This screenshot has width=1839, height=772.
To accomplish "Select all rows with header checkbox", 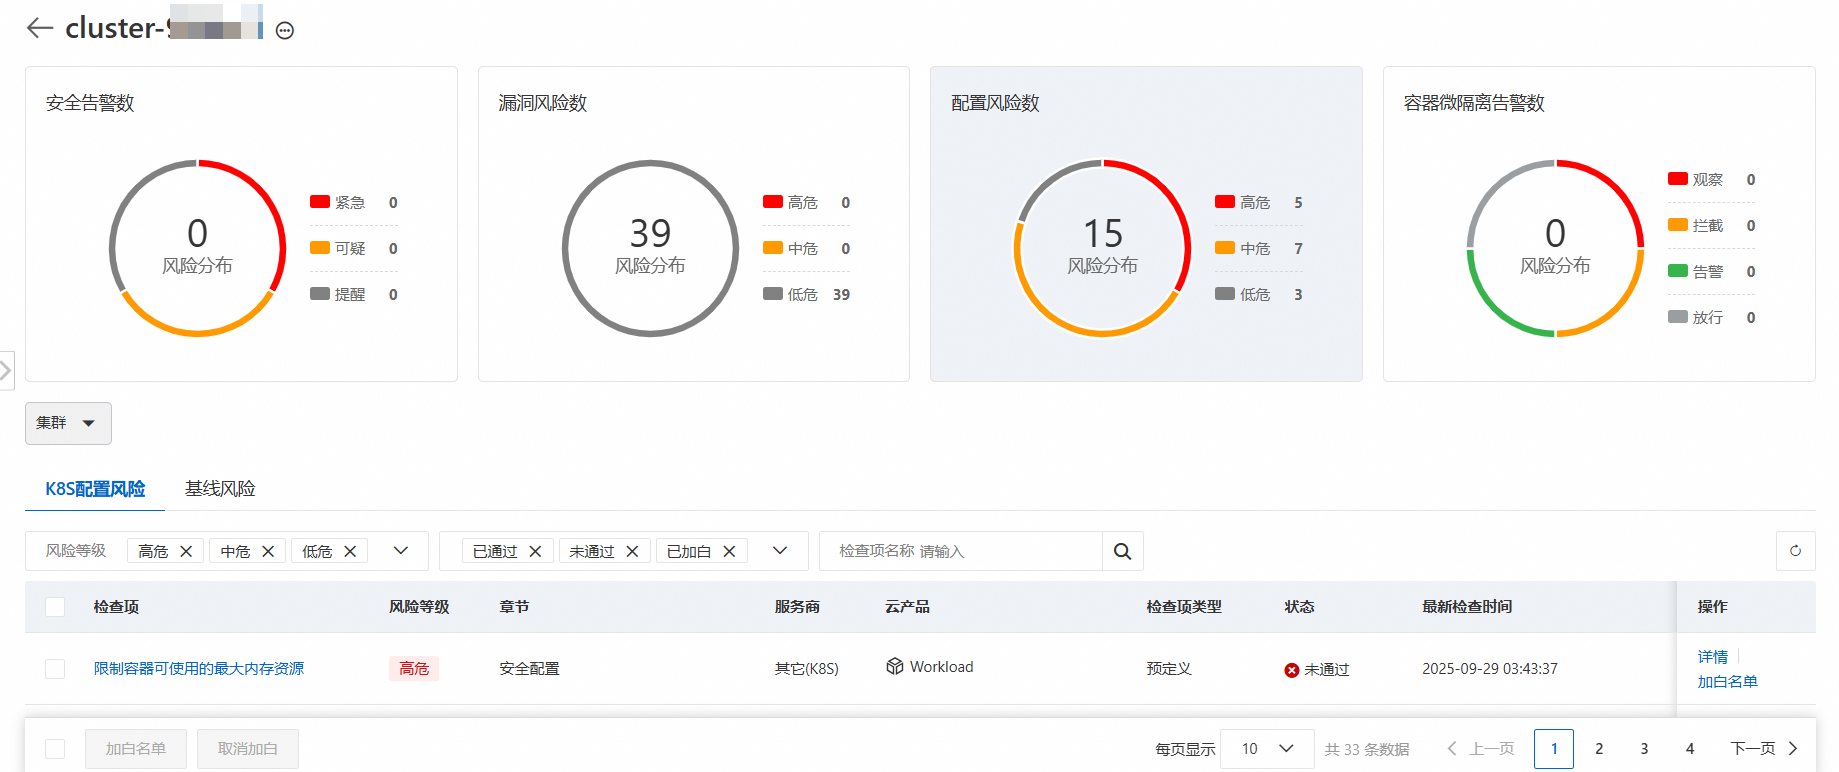I will coord(55,607).
